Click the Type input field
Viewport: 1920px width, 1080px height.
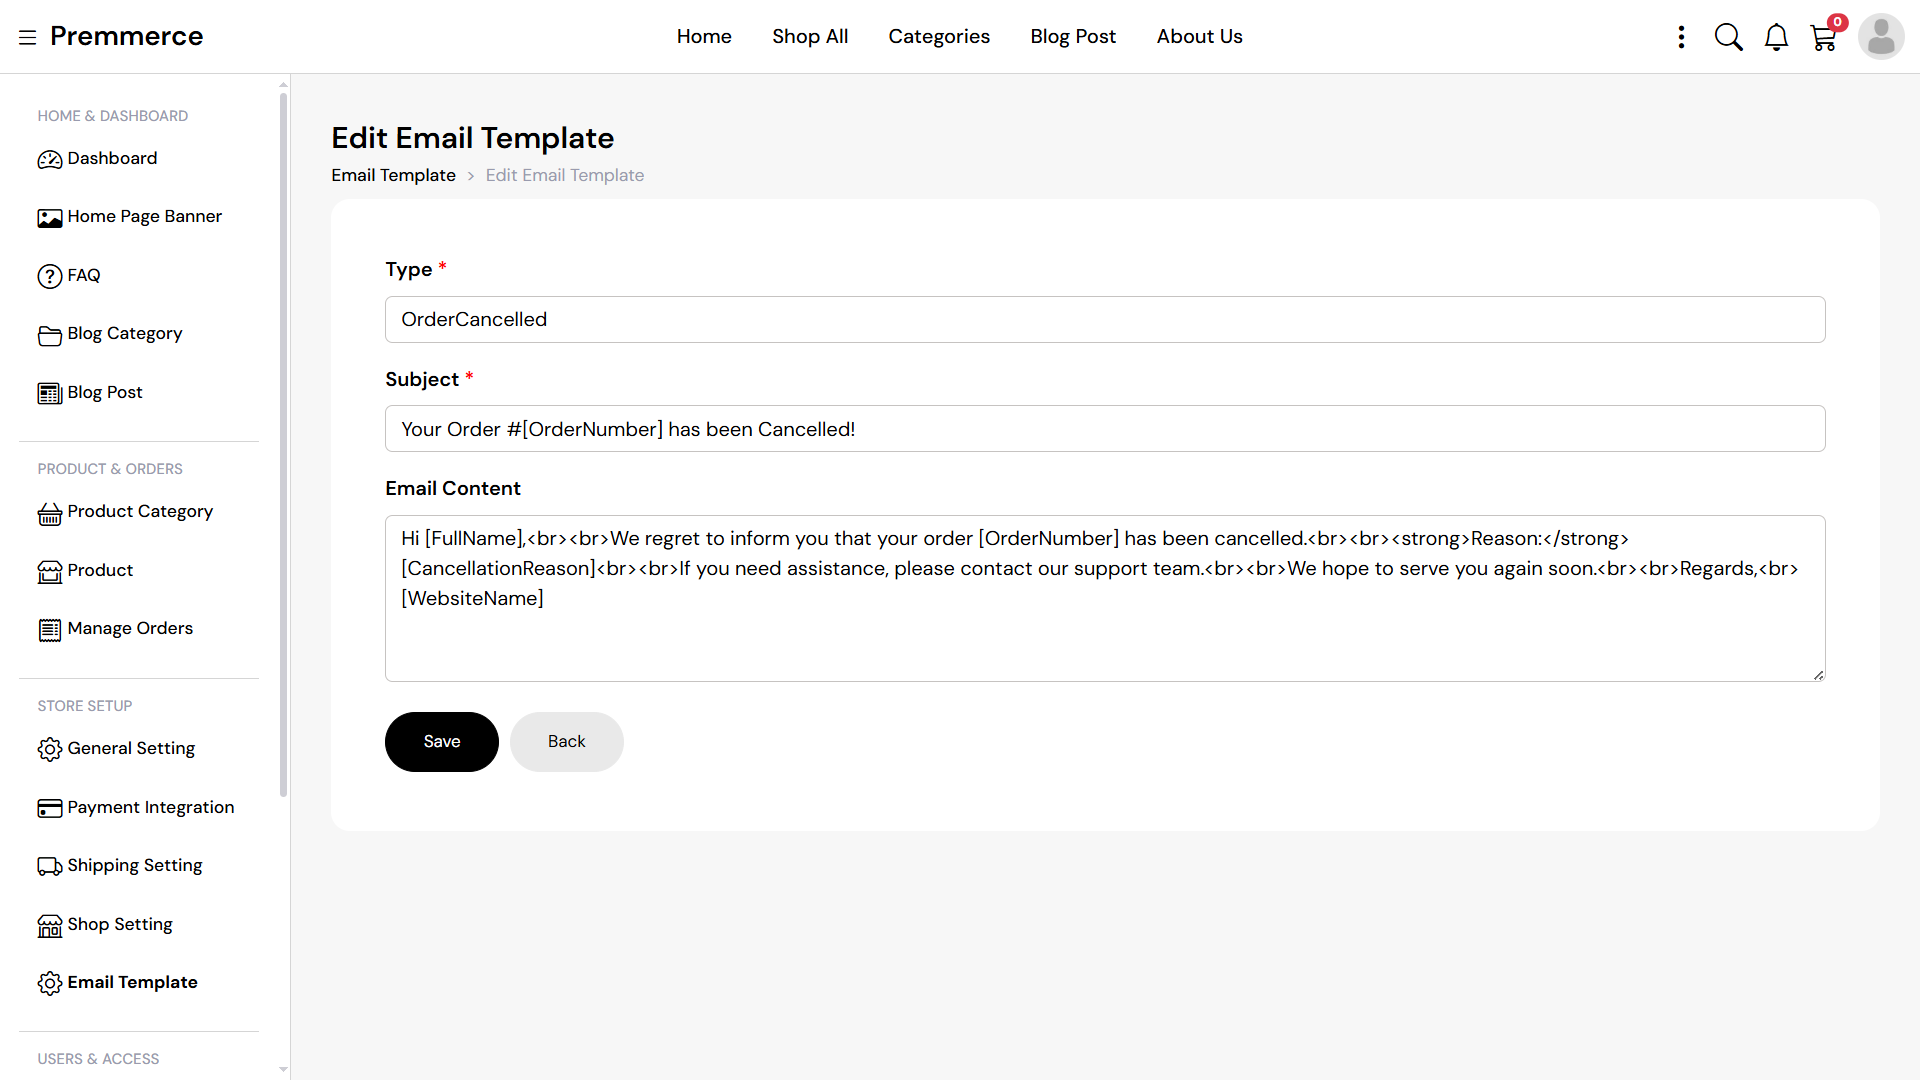(x=1105, y=319)
